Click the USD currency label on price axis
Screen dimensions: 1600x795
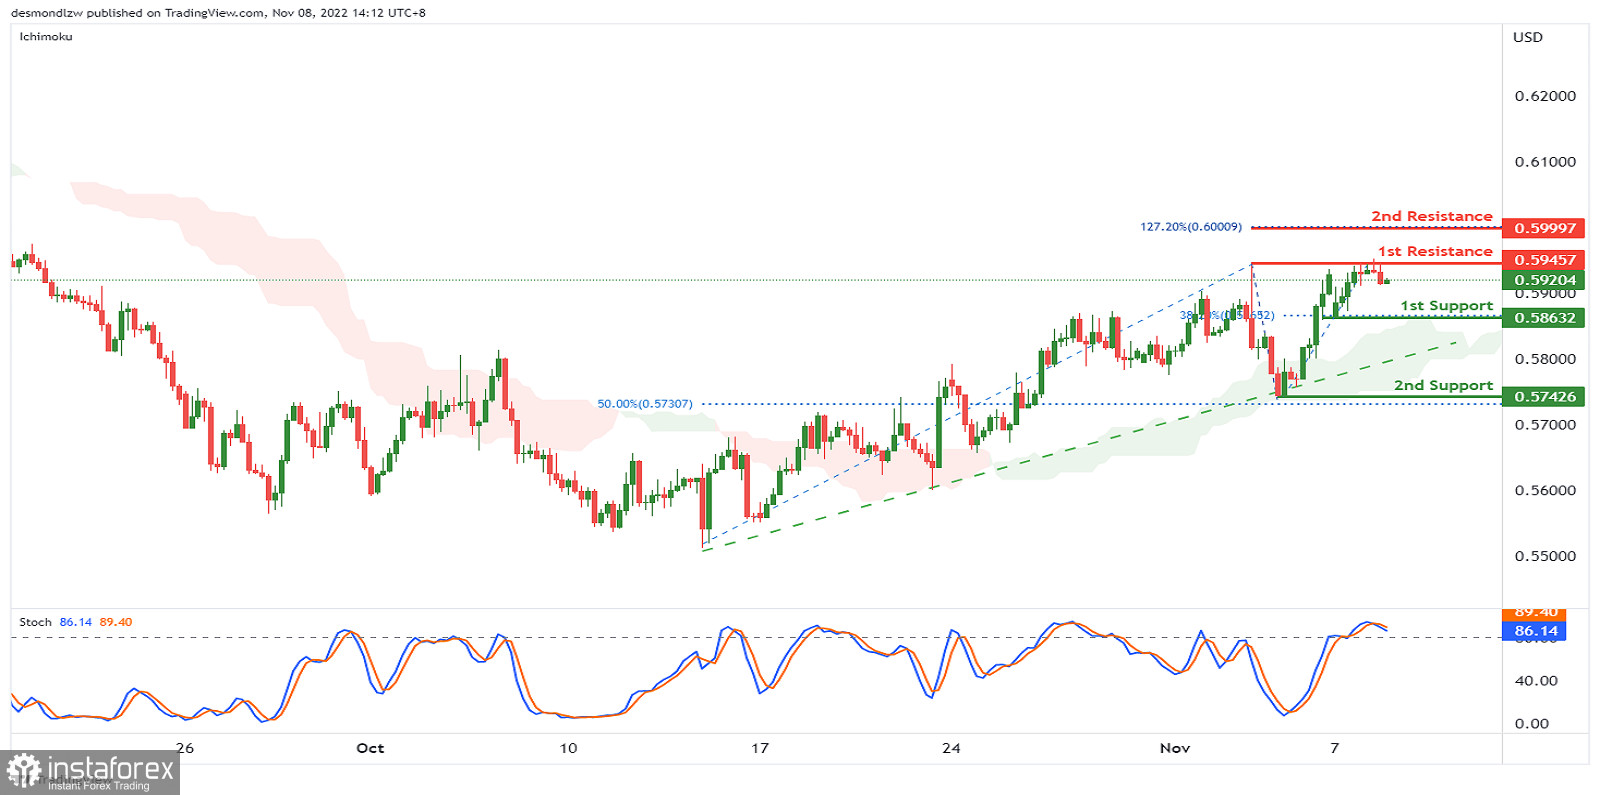1527,37
